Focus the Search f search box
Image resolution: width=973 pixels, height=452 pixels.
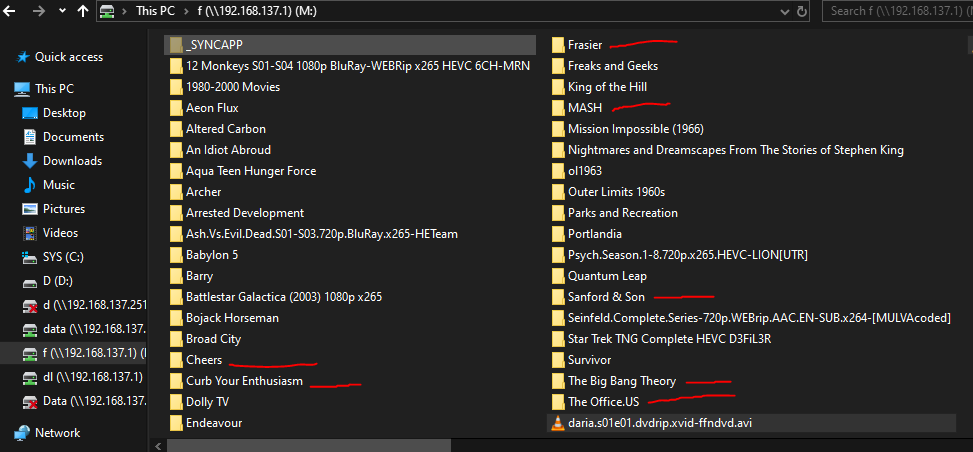[897, 11]
